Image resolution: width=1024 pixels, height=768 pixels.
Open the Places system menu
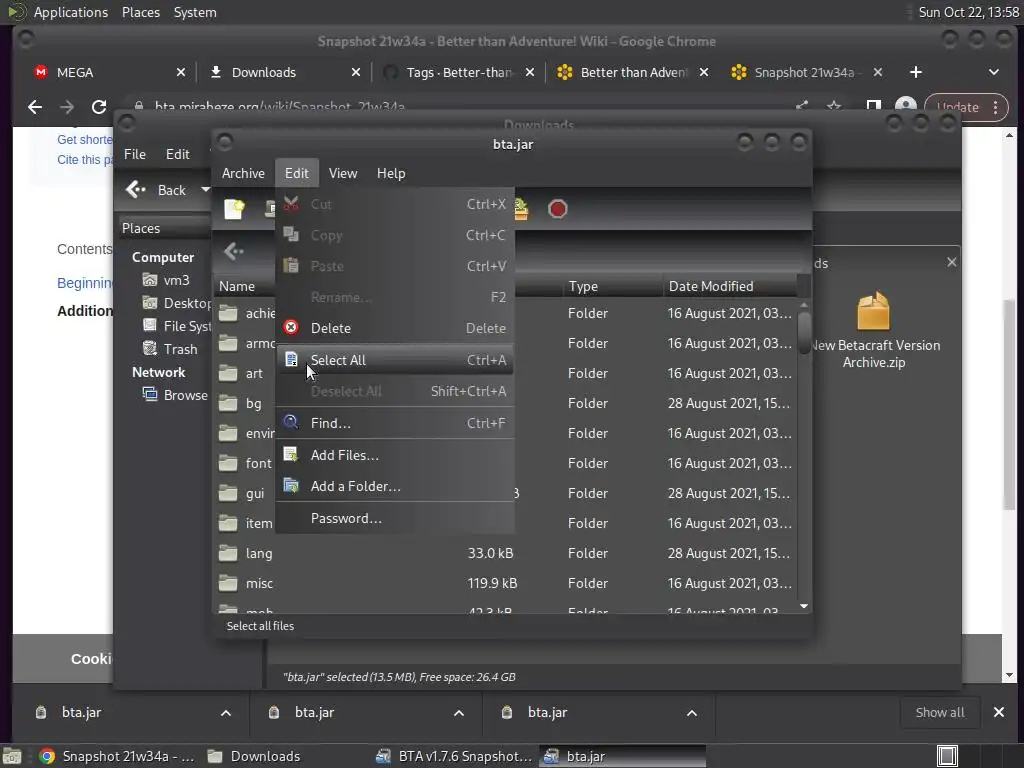click(x=140, y=12)
